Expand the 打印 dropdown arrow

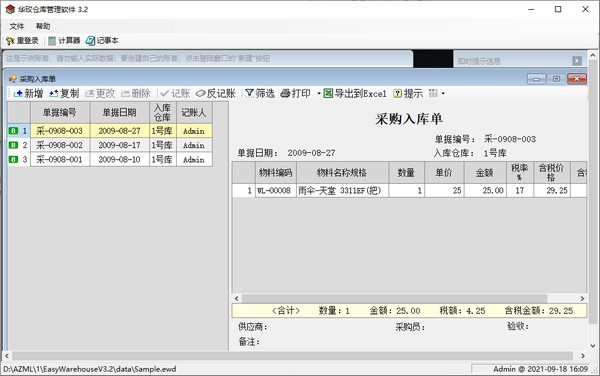(x=318, y=93)
